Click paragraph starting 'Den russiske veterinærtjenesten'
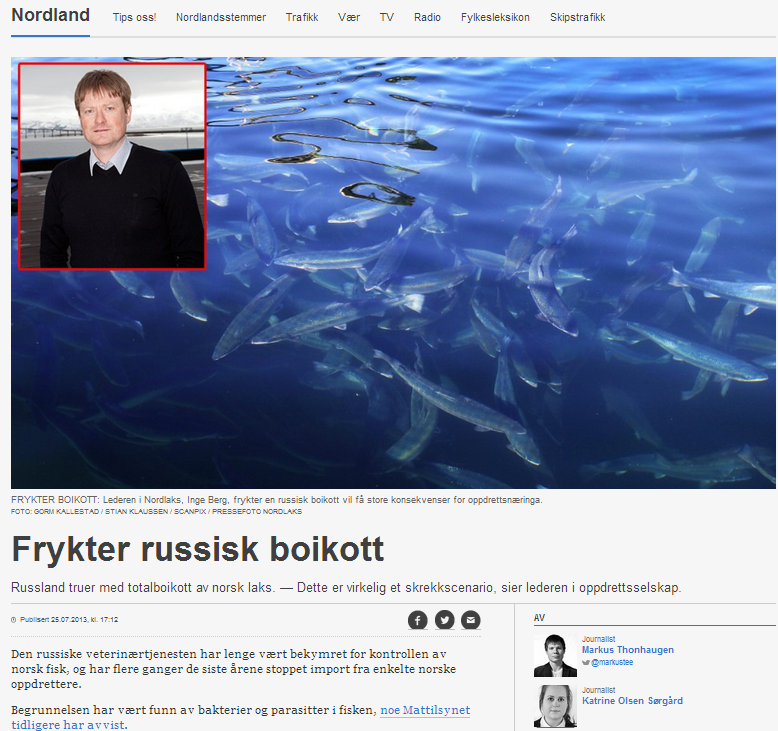 point(233,669)
